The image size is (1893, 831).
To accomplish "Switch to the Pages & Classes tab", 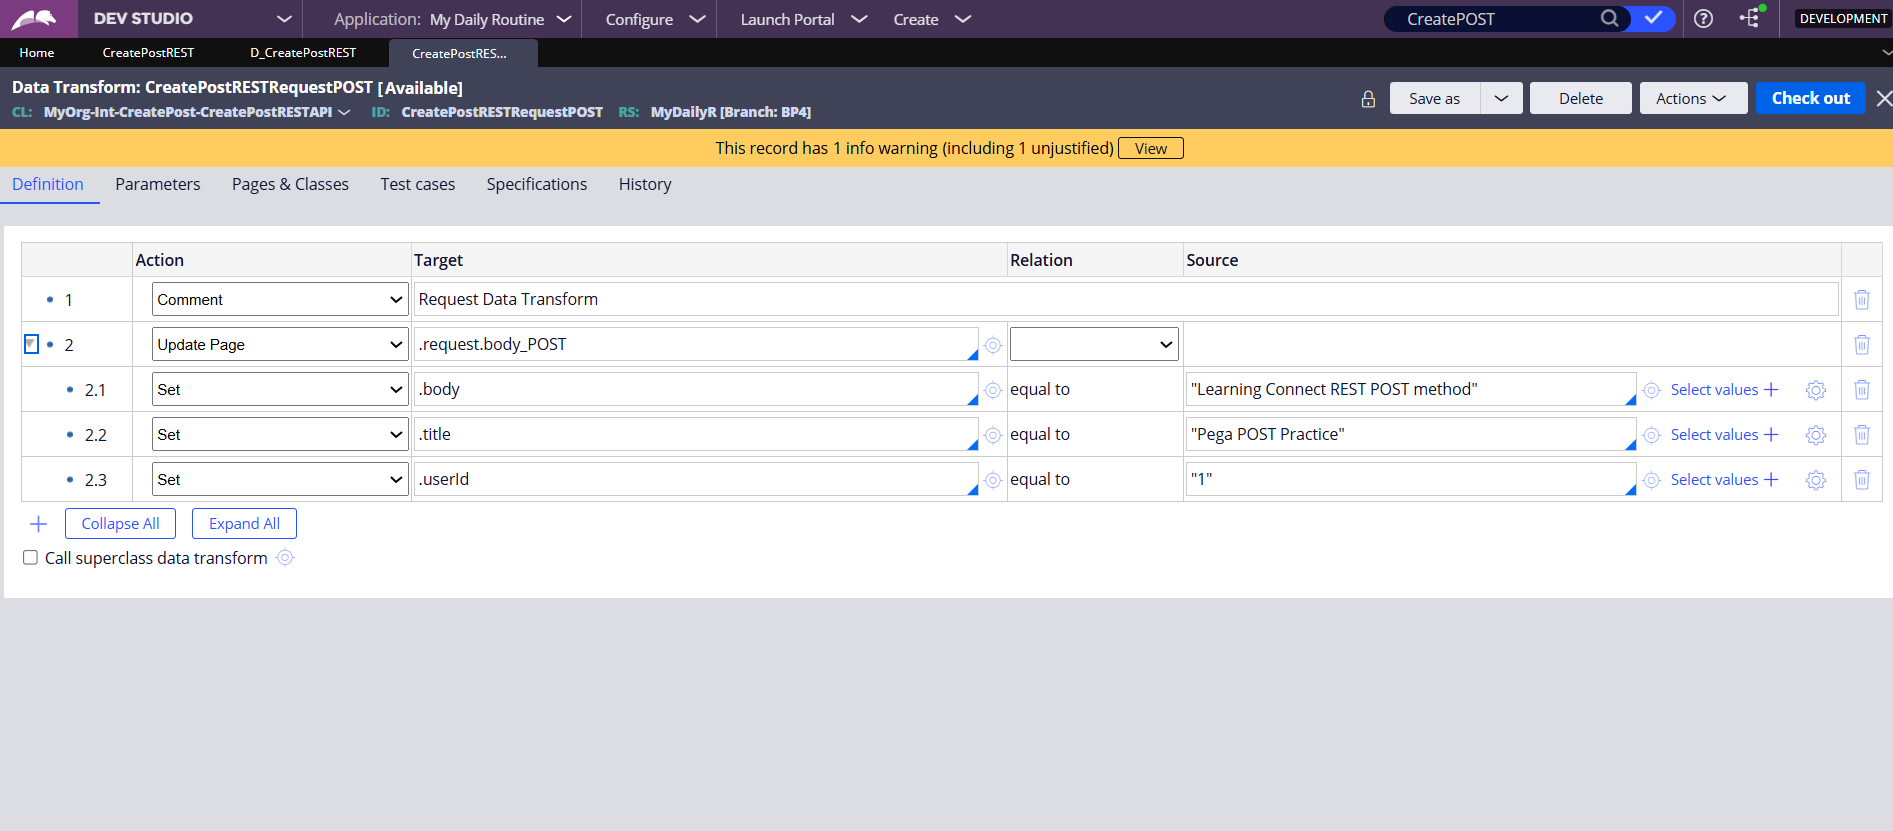I will click(290, 185).
